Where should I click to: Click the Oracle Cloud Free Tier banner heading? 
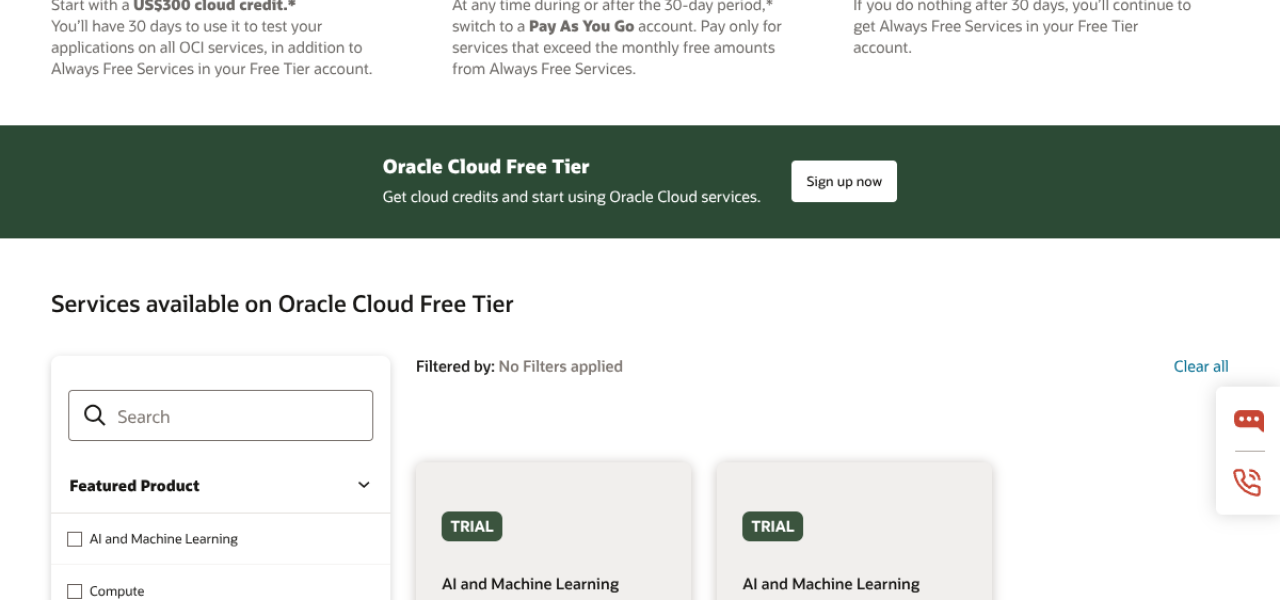[x=486, y=167]
